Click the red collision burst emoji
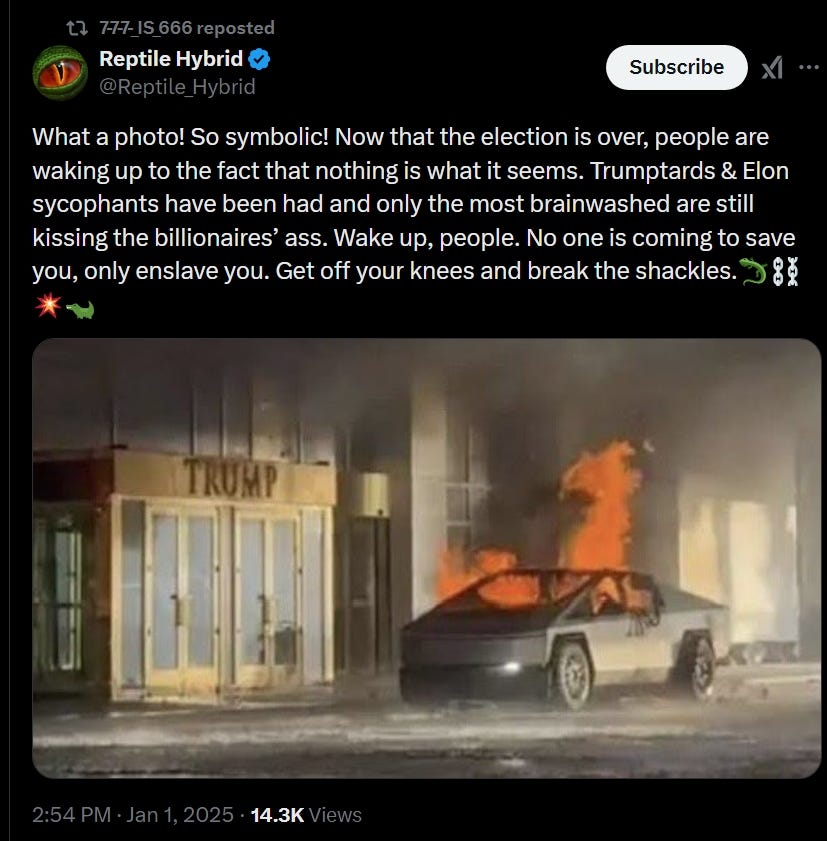The width and height of the screenshot is (827, 841). pos(48,305)
